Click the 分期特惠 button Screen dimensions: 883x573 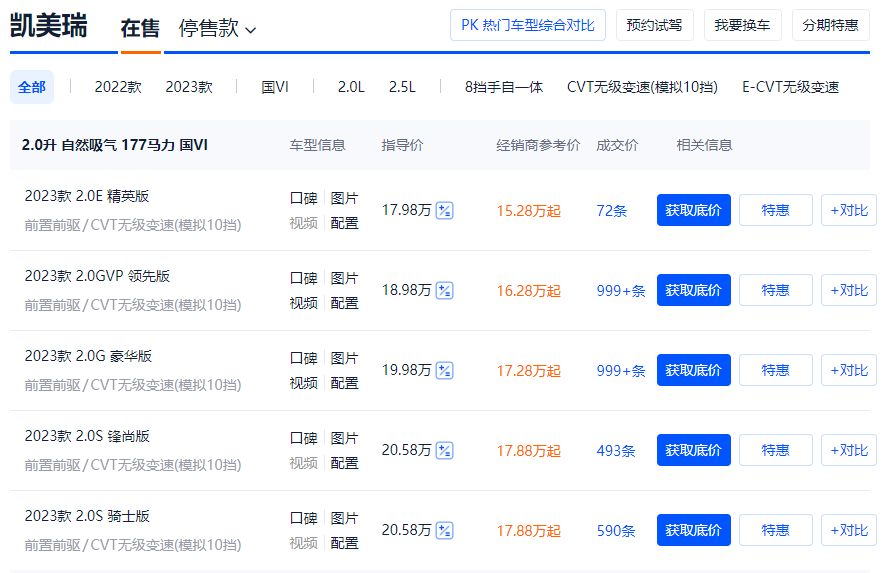click(x=831, y=25)
